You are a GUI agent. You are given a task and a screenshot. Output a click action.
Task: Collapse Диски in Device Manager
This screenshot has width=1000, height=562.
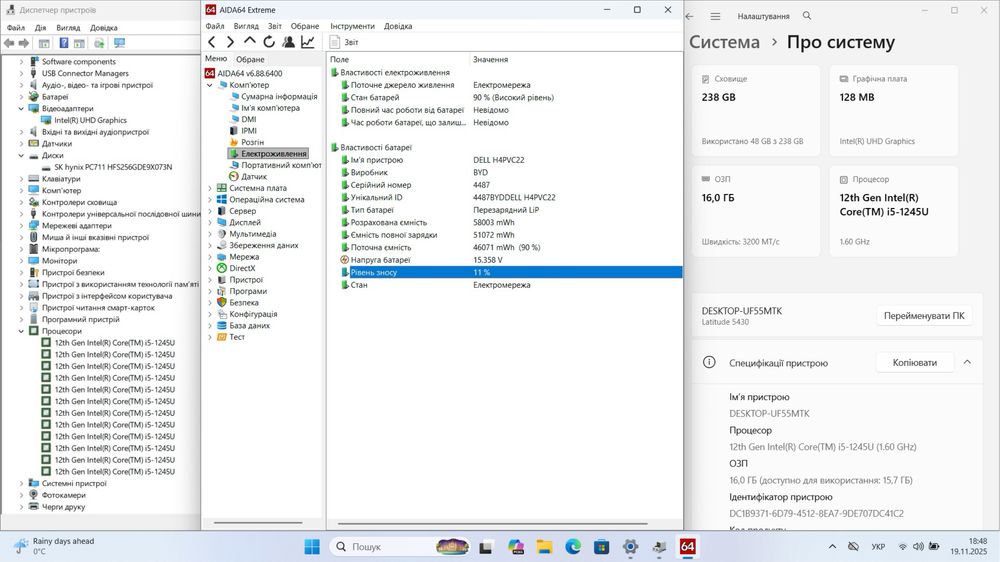(x=21, y=156)
